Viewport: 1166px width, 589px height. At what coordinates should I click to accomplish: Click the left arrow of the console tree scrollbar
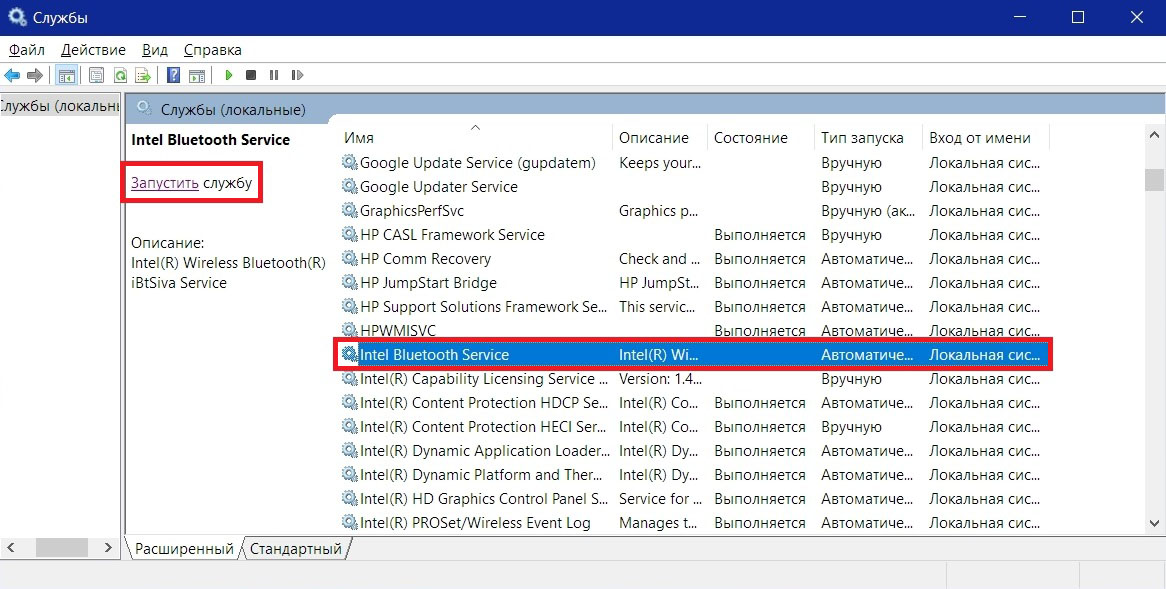pos(10,547)
